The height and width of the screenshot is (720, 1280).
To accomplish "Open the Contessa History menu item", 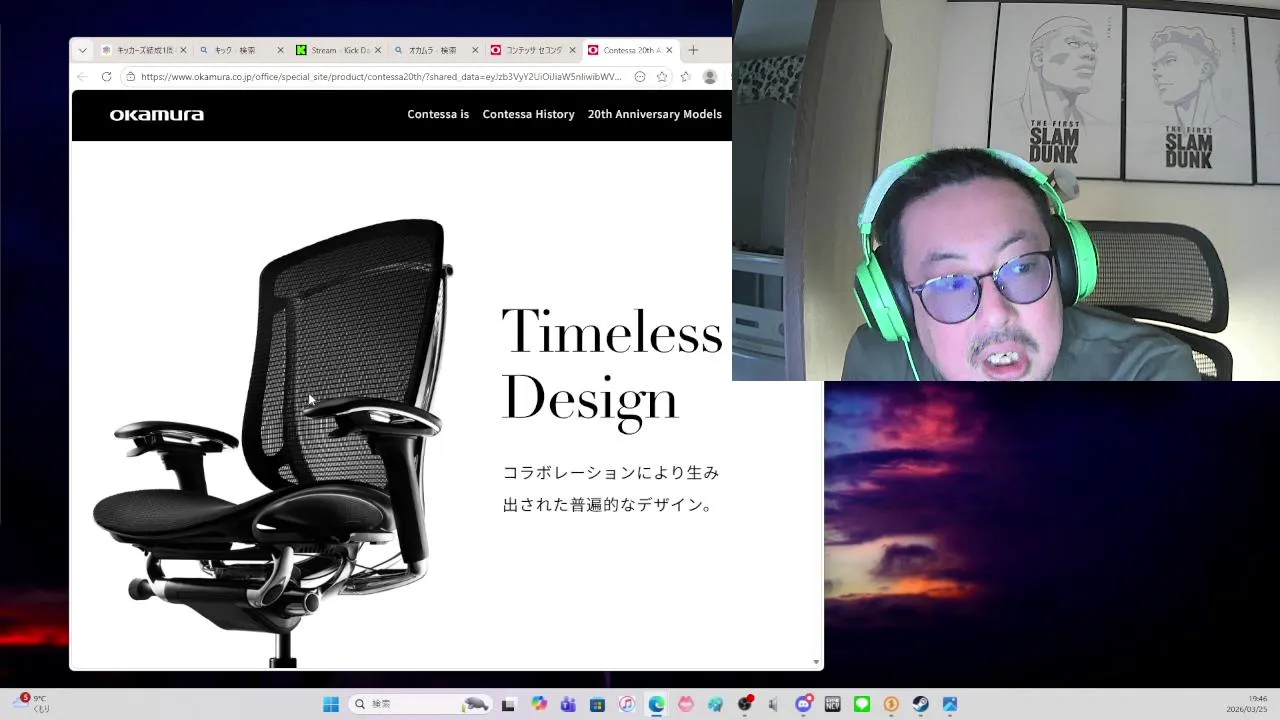I will coord(528,114).
